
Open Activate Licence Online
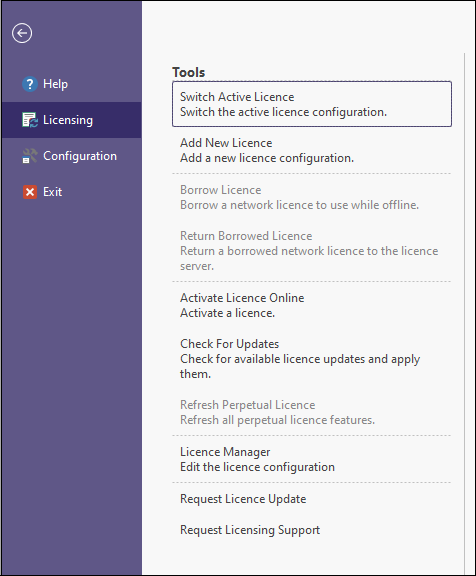[x=312, y=305]
